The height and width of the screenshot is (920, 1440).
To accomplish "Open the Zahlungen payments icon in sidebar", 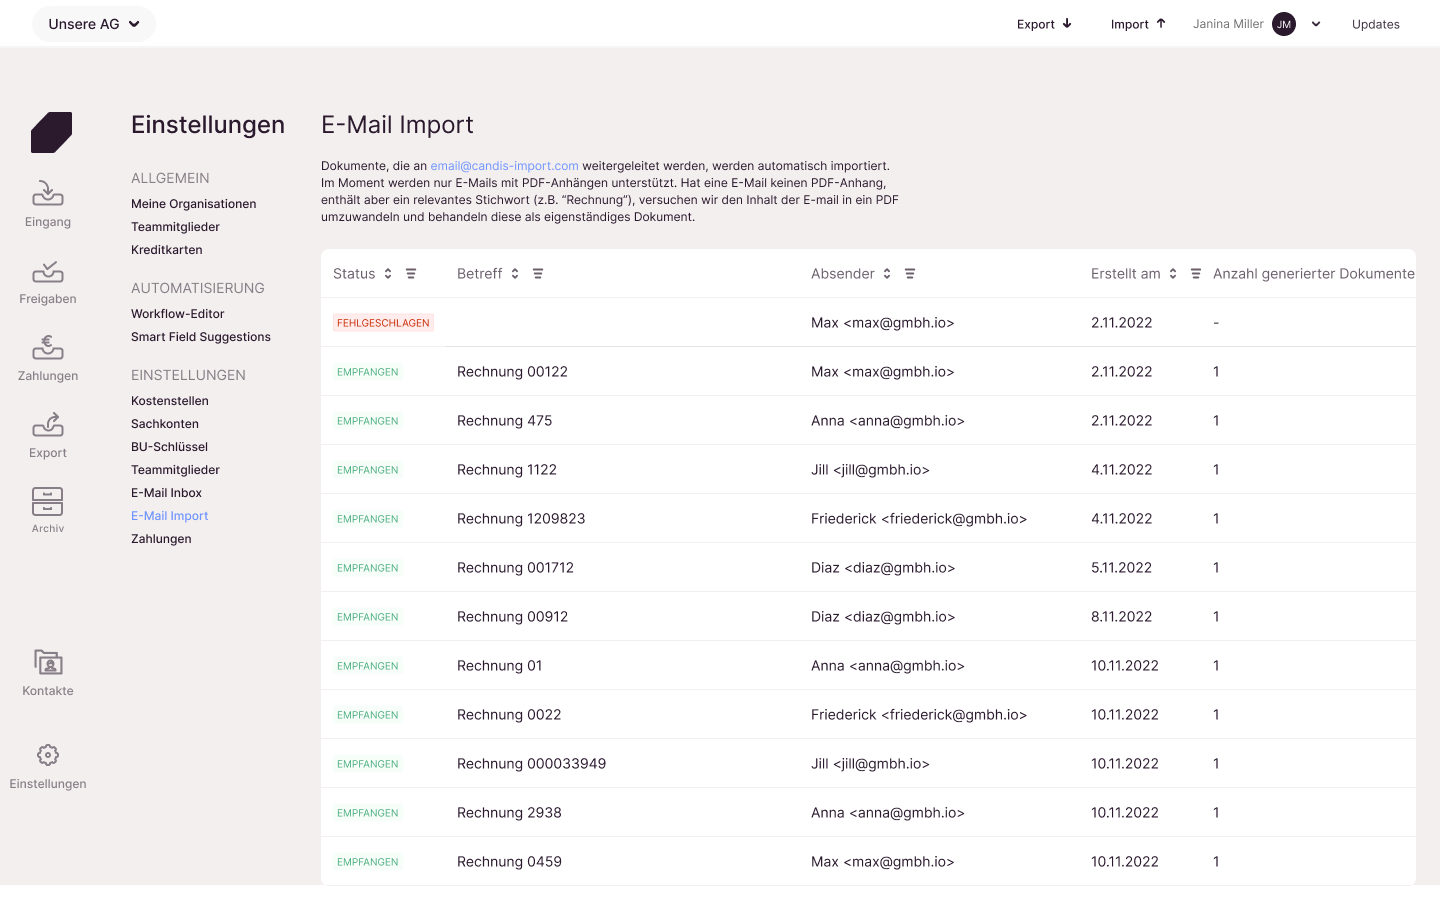I will coord(48,347).
